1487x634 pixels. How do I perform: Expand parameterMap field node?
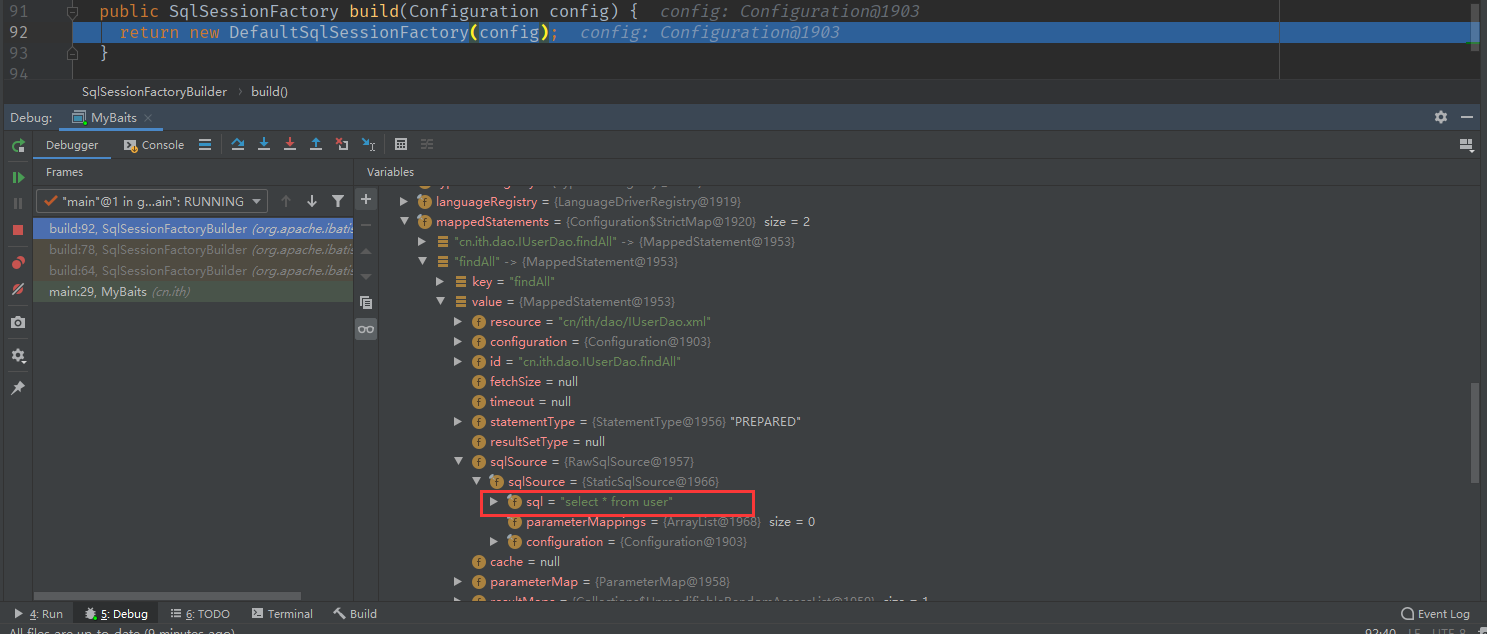click(x=458, y=582)
